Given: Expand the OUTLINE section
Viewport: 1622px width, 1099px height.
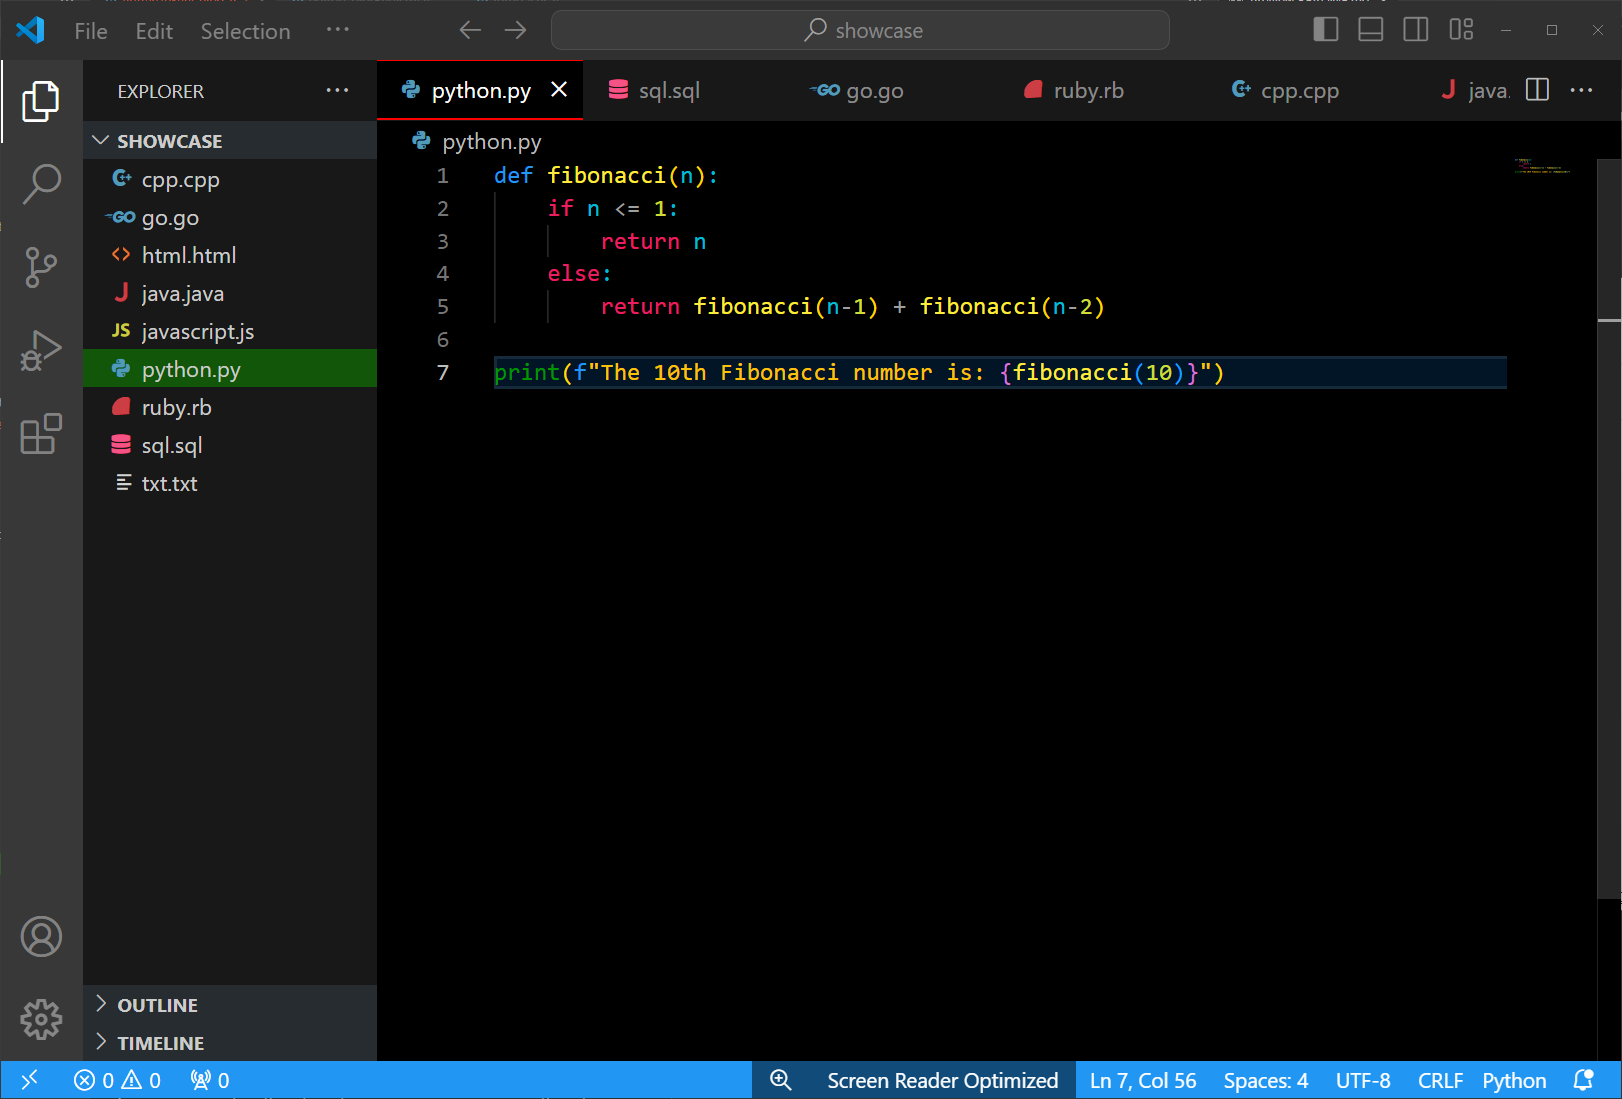Looking at the screenshot, I should pyautogui.click(x=230, y=1005).
